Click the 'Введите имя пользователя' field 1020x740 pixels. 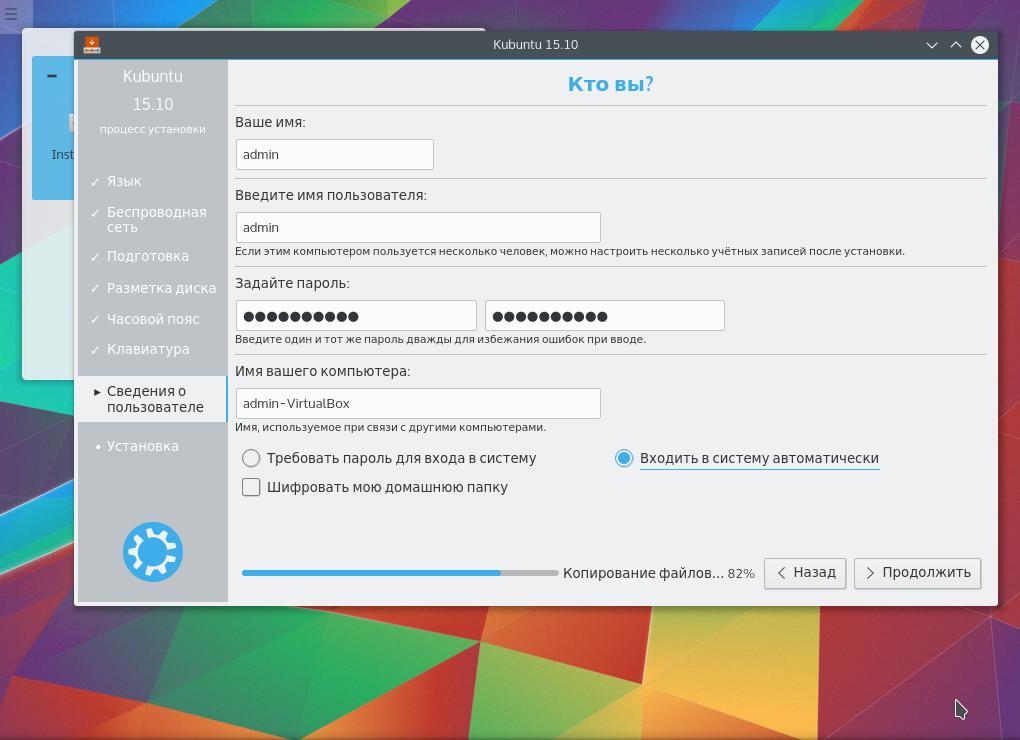click(x=418, y=227)
